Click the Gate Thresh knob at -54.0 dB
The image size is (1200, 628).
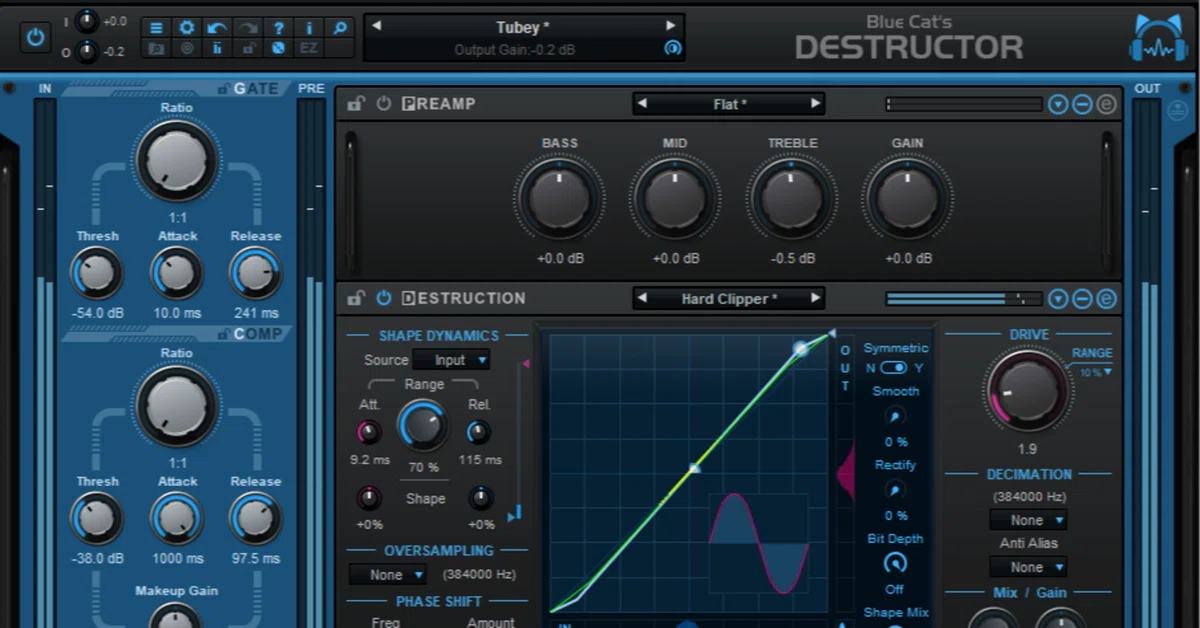(x=97, y=273)
